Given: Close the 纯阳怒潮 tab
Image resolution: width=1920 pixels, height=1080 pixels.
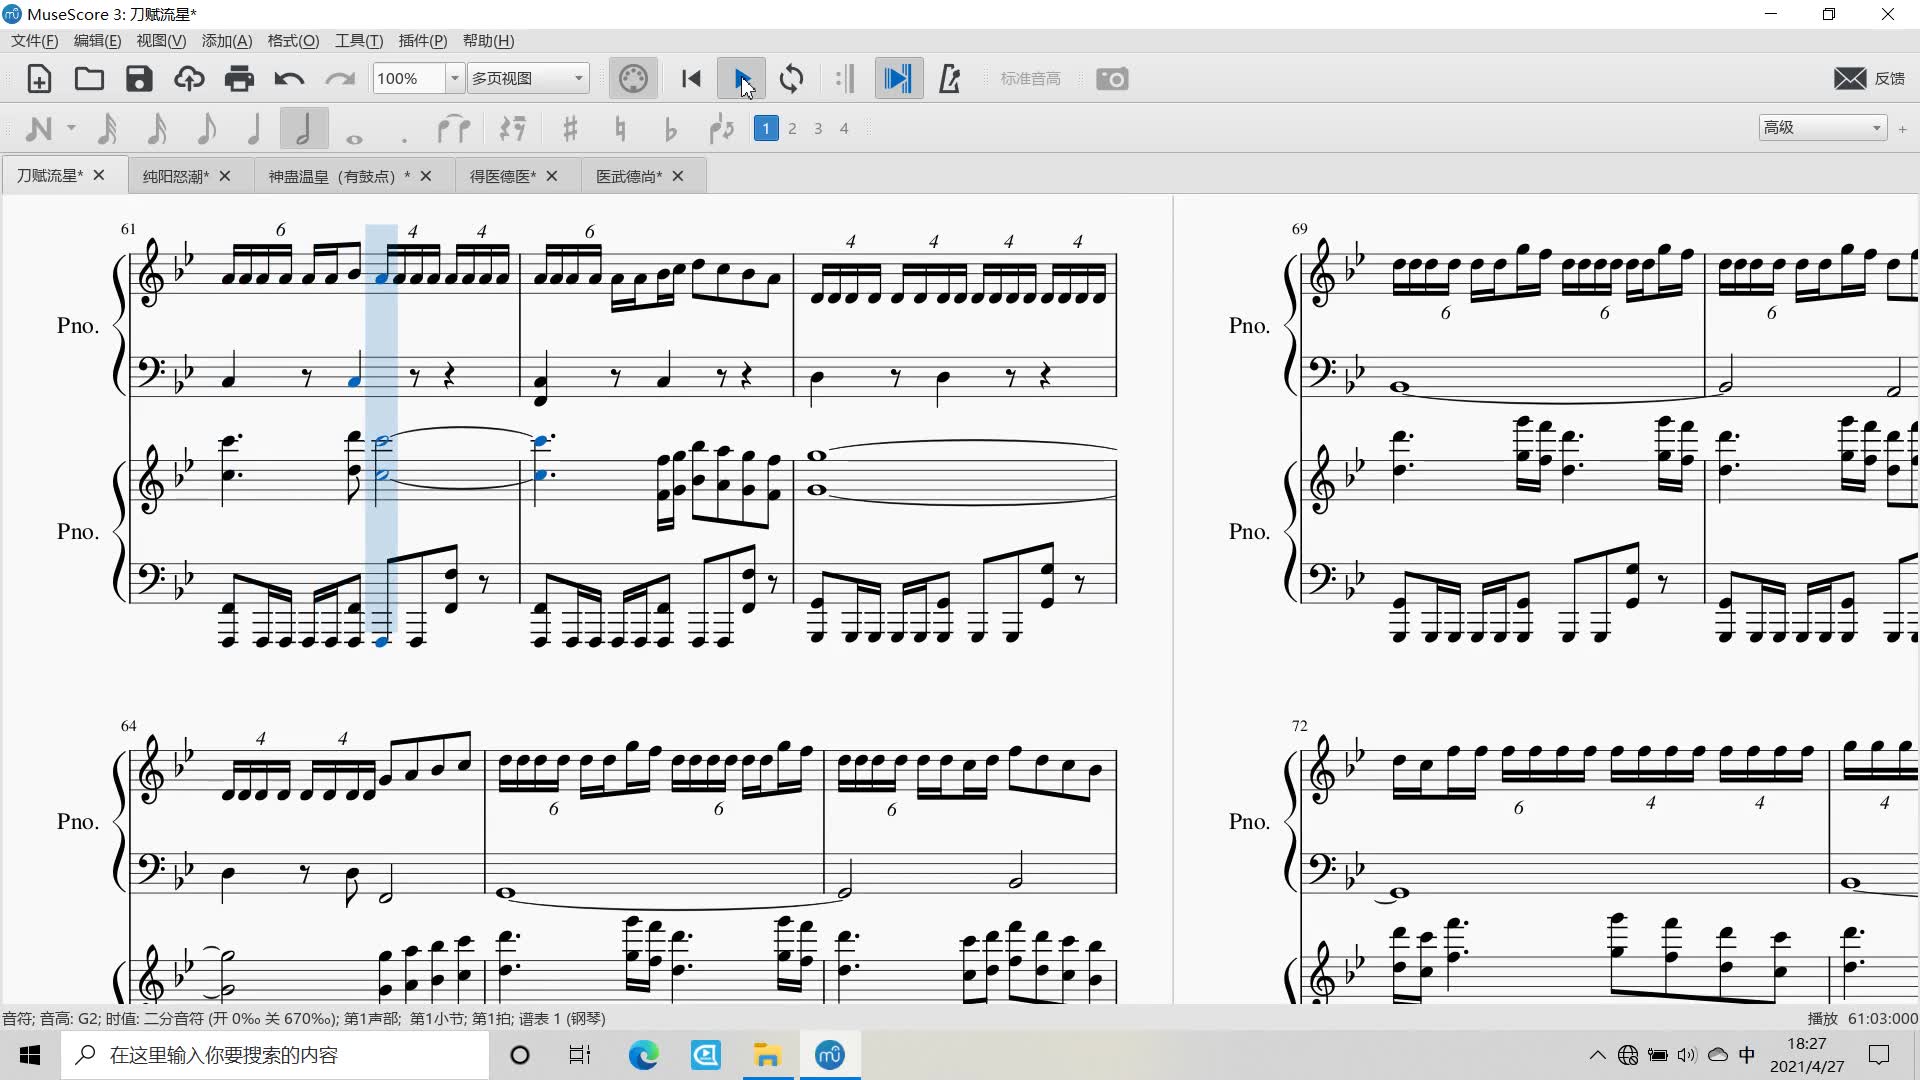Looking at the screenshot, I should pyautogui.click(x=225, y=176).
